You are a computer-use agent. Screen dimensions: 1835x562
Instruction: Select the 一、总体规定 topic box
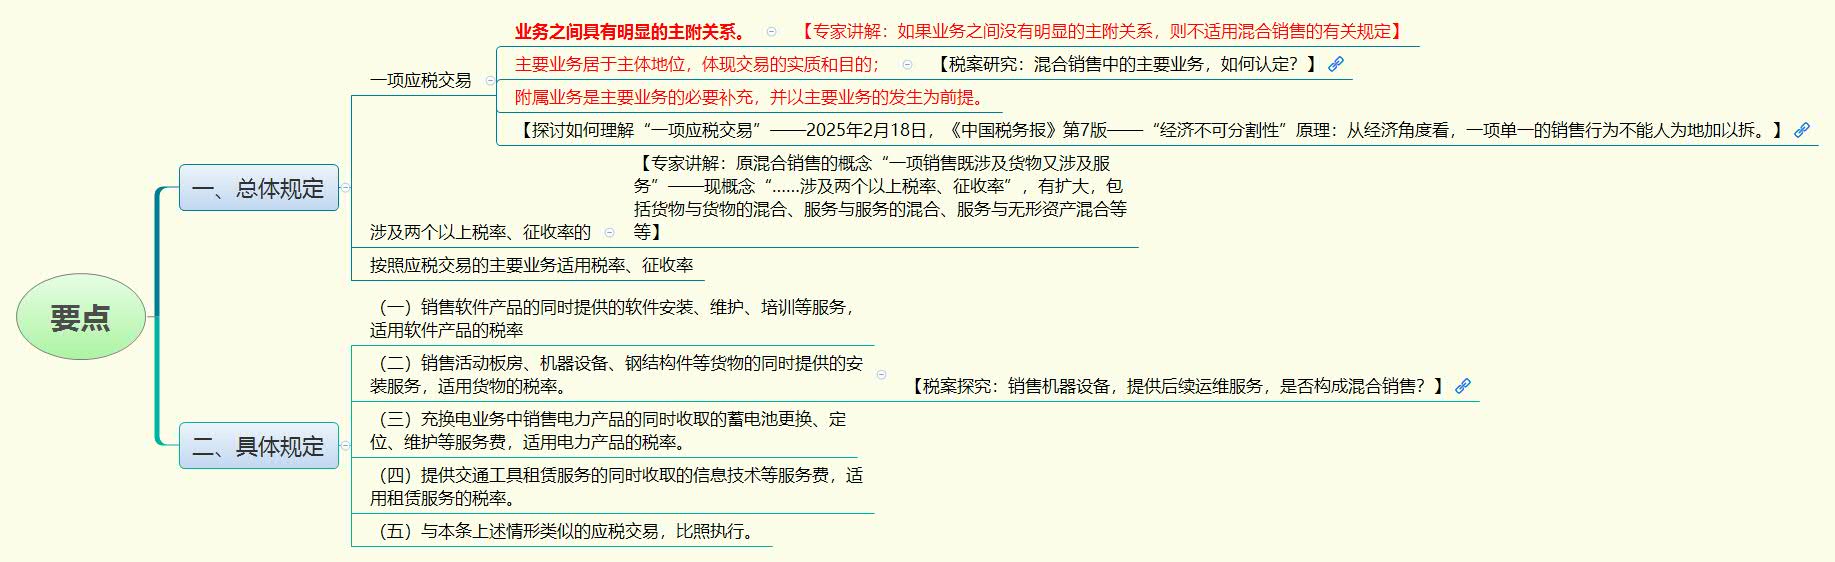(x=259, y=188)
